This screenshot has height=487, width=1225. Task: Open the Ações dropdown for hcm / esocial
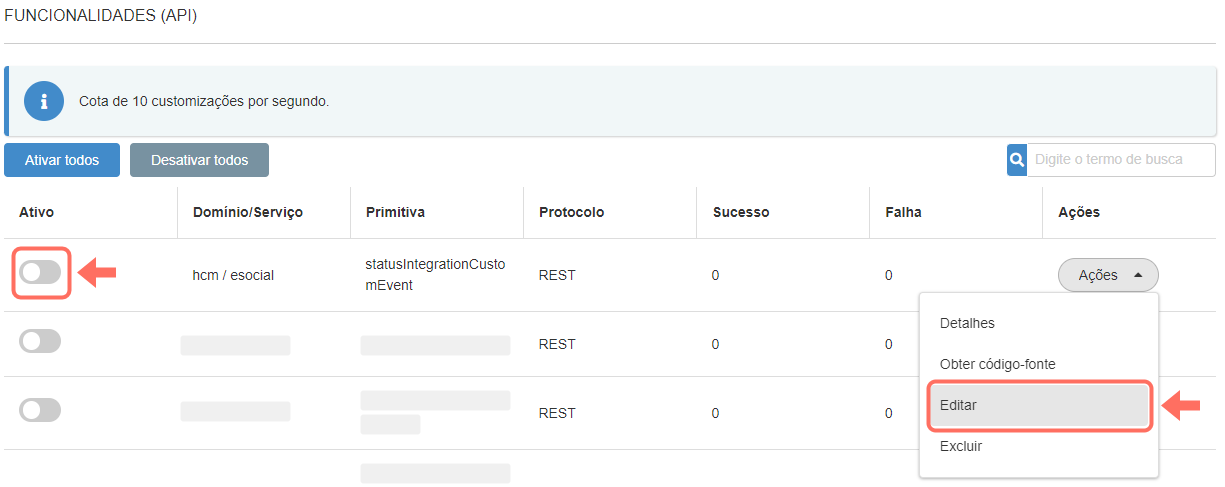1108,275
